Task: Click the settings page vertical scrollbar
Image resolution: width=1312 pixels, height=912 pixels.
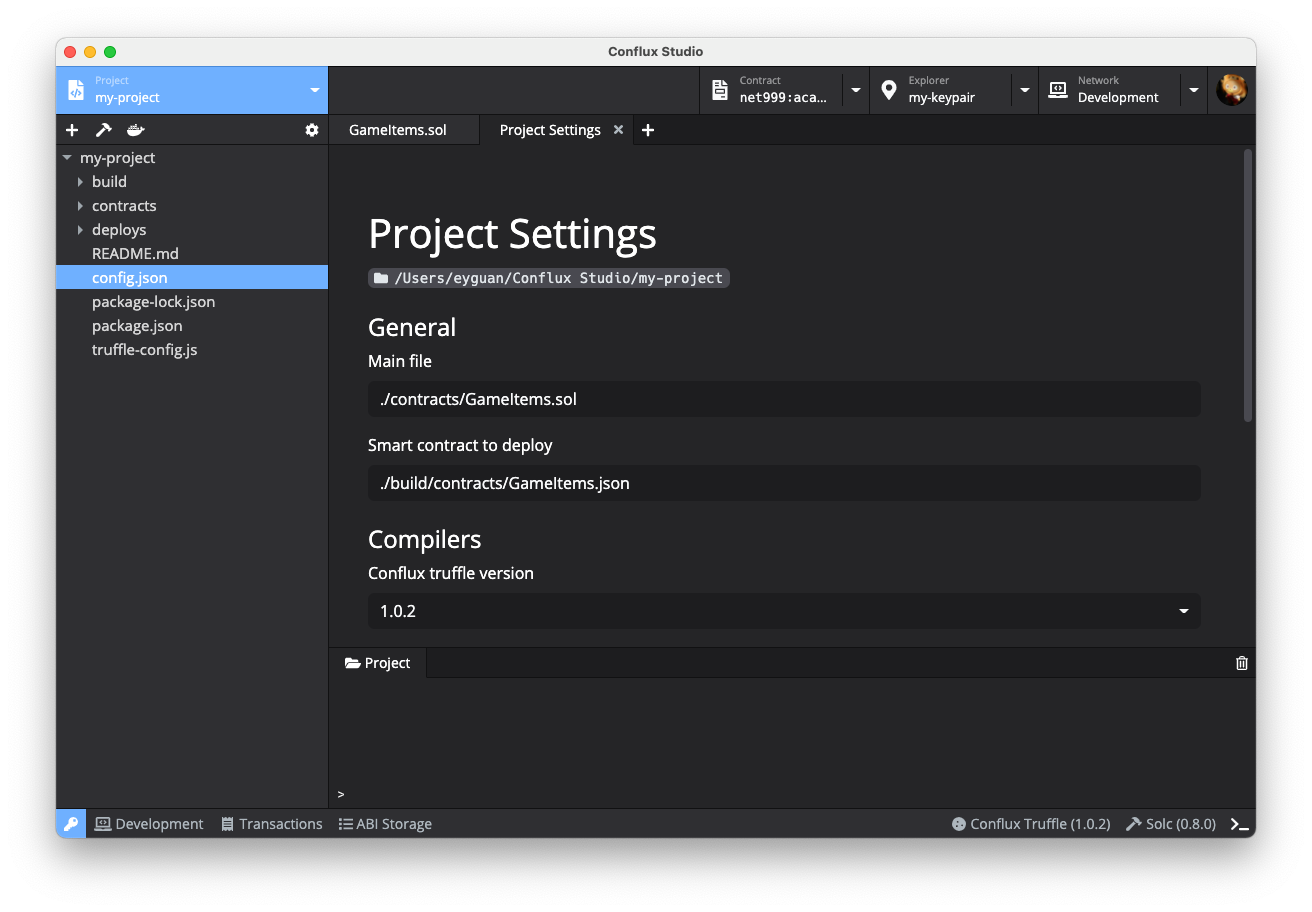Action: 1247,285
